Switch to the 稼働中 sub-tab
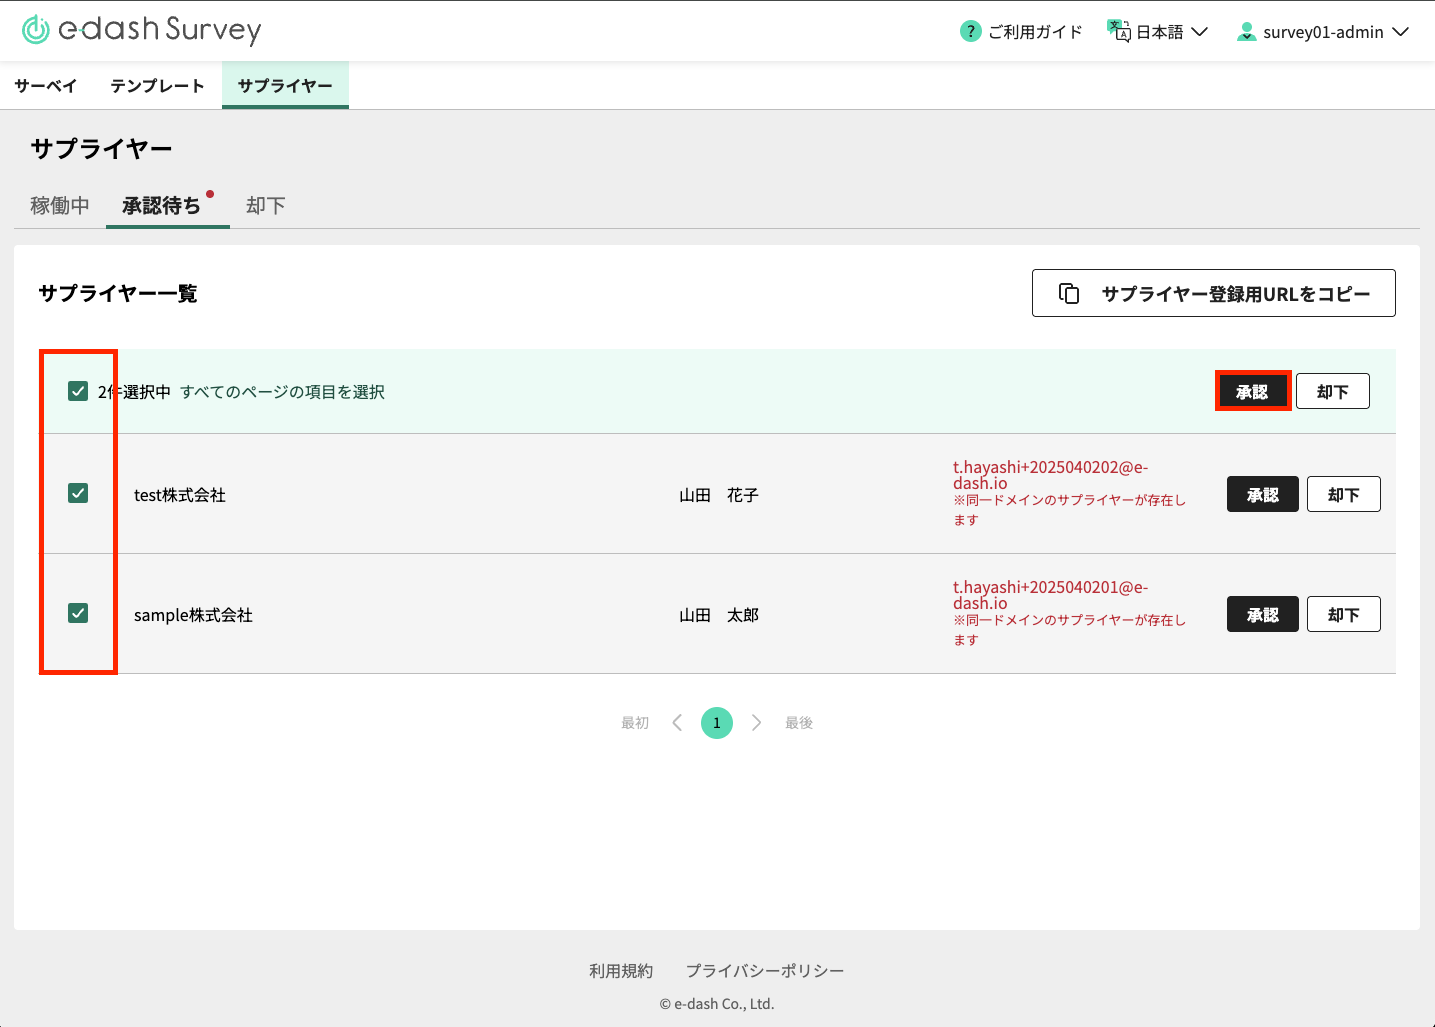This screenshot has height=1027, width=1435. 60,205
